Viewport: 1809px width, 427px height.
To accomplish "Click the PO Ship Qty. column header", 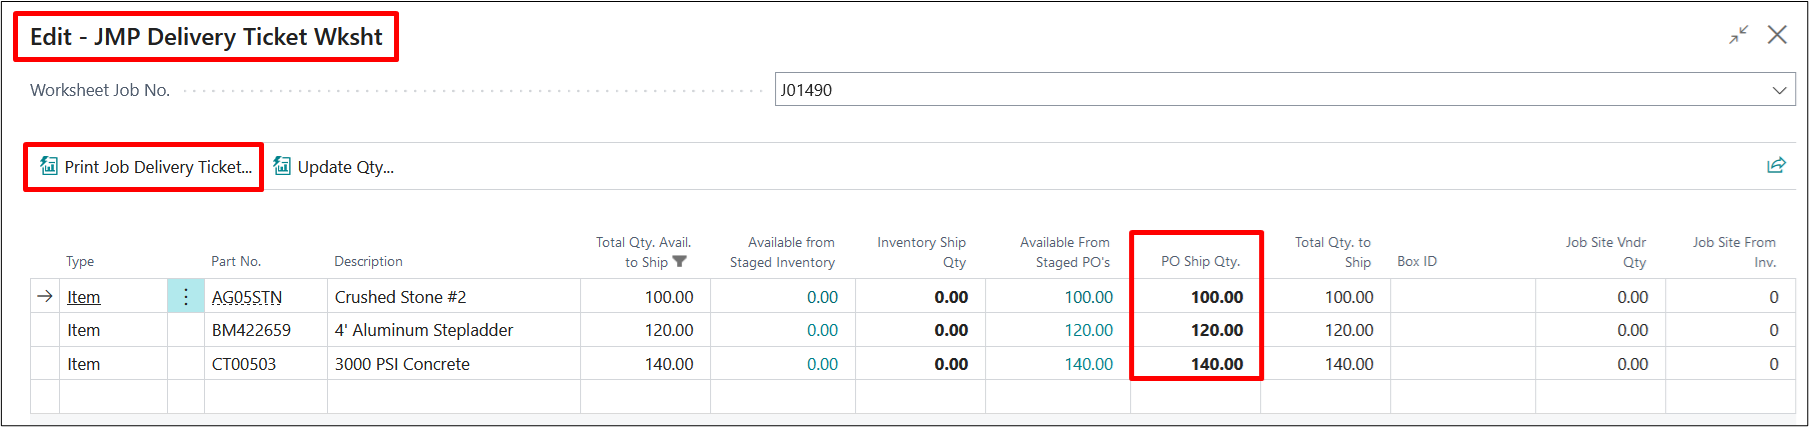I will click(1200, 261).
